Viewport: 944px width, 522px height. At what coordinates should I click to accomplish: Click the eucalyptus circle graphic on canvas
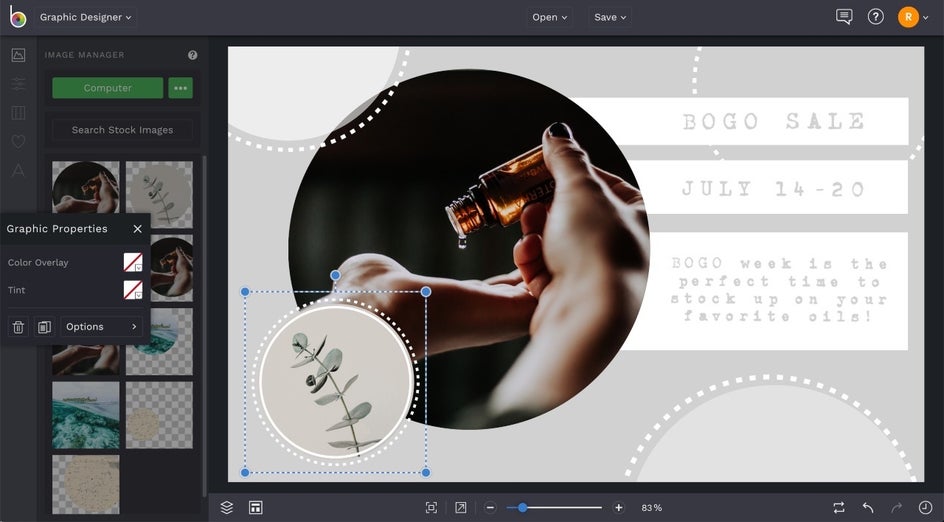tap(336, 382)
